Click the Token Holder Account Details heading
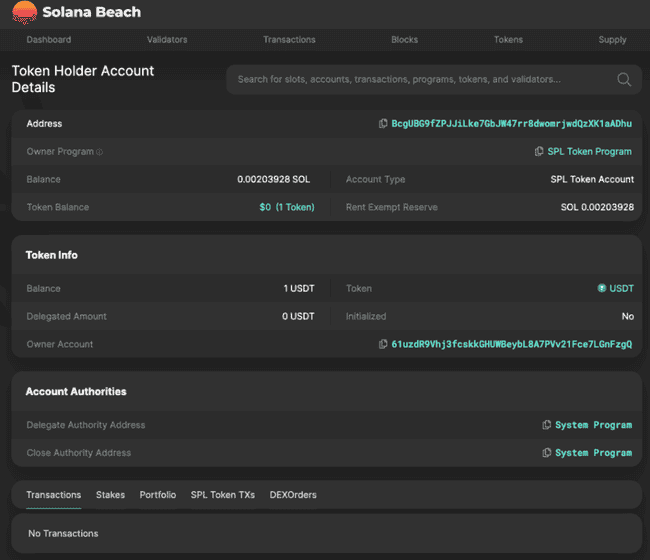 point(83,79)
